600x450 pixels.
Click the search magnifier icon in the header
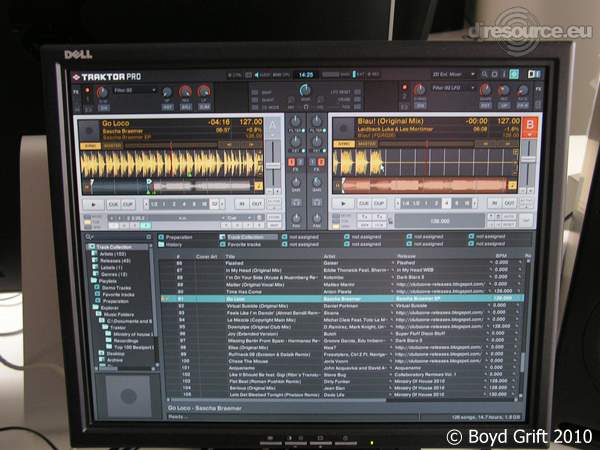(x=484, y=74)
